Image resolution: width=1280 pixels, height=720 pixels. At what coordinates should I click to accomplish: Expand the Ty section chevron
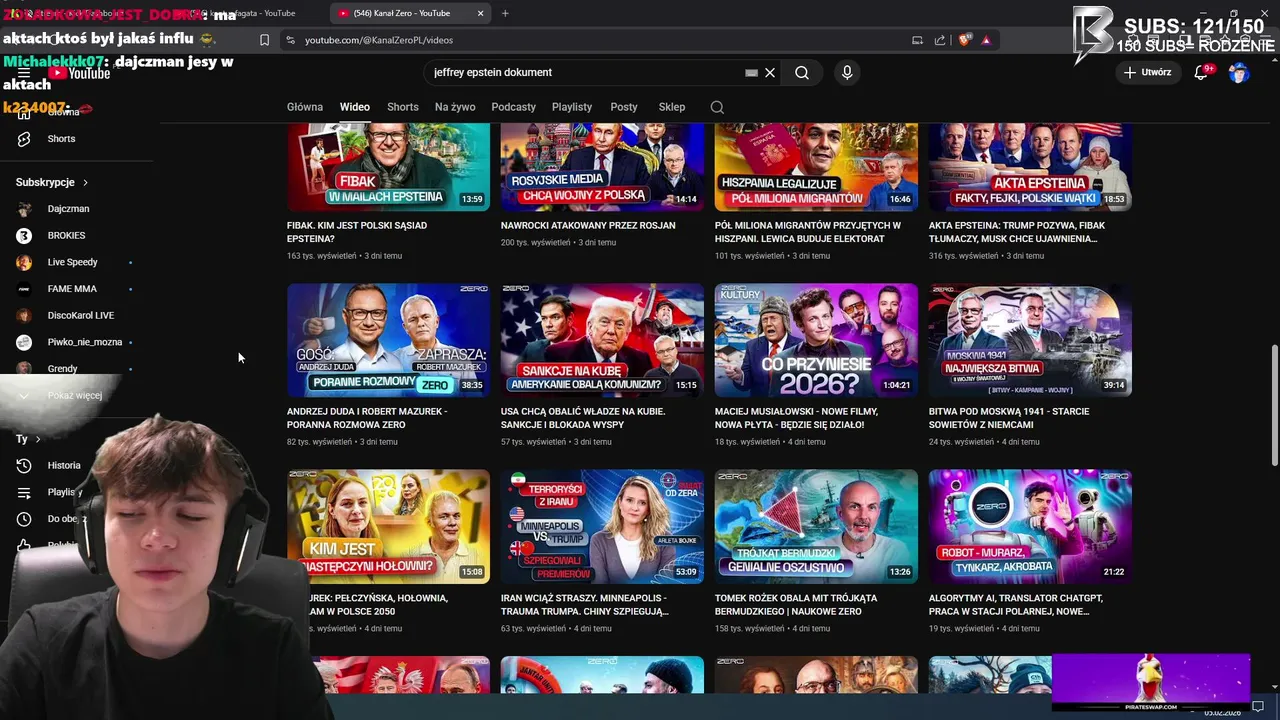pos(38,439)
